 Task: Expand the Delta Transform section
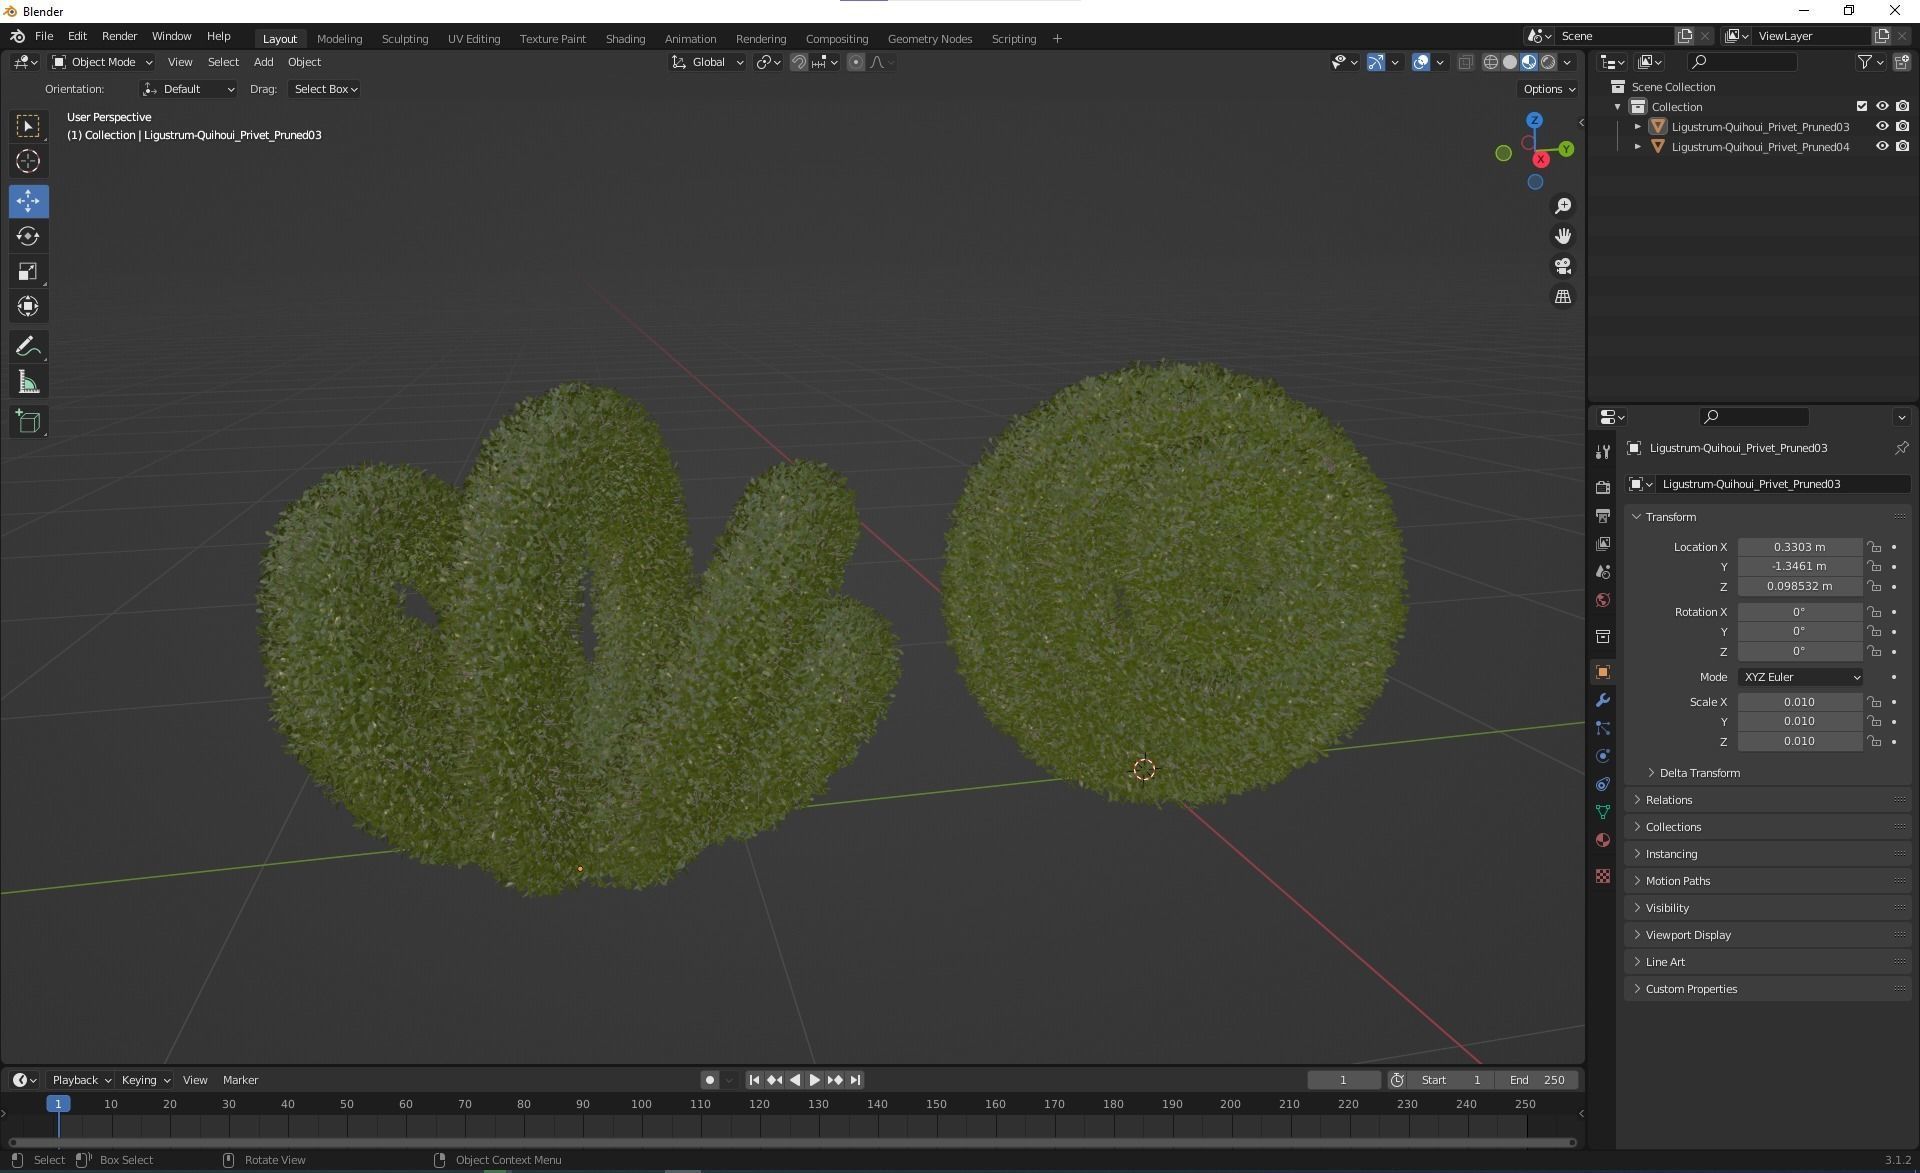[1699, 773]
